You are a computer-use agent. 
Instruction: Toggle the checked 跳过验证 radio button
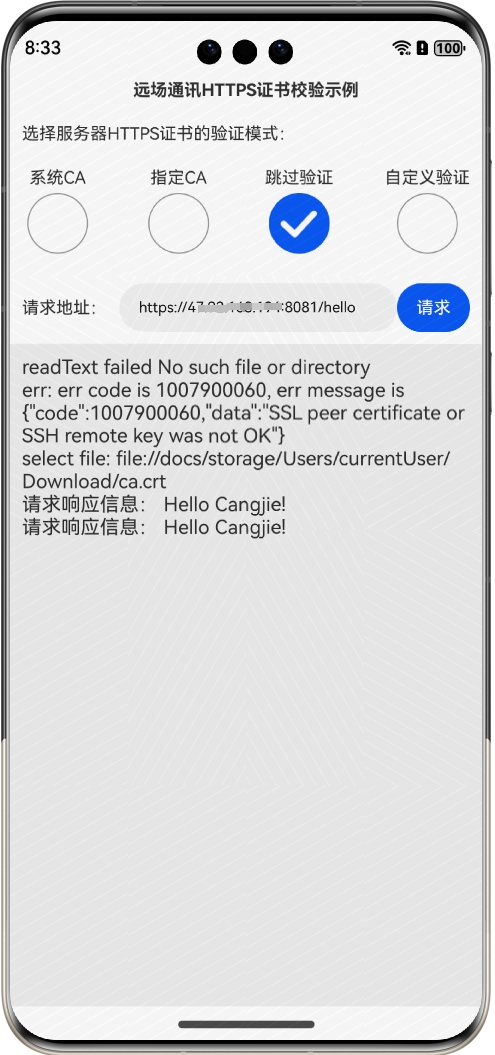pos(299,223)
